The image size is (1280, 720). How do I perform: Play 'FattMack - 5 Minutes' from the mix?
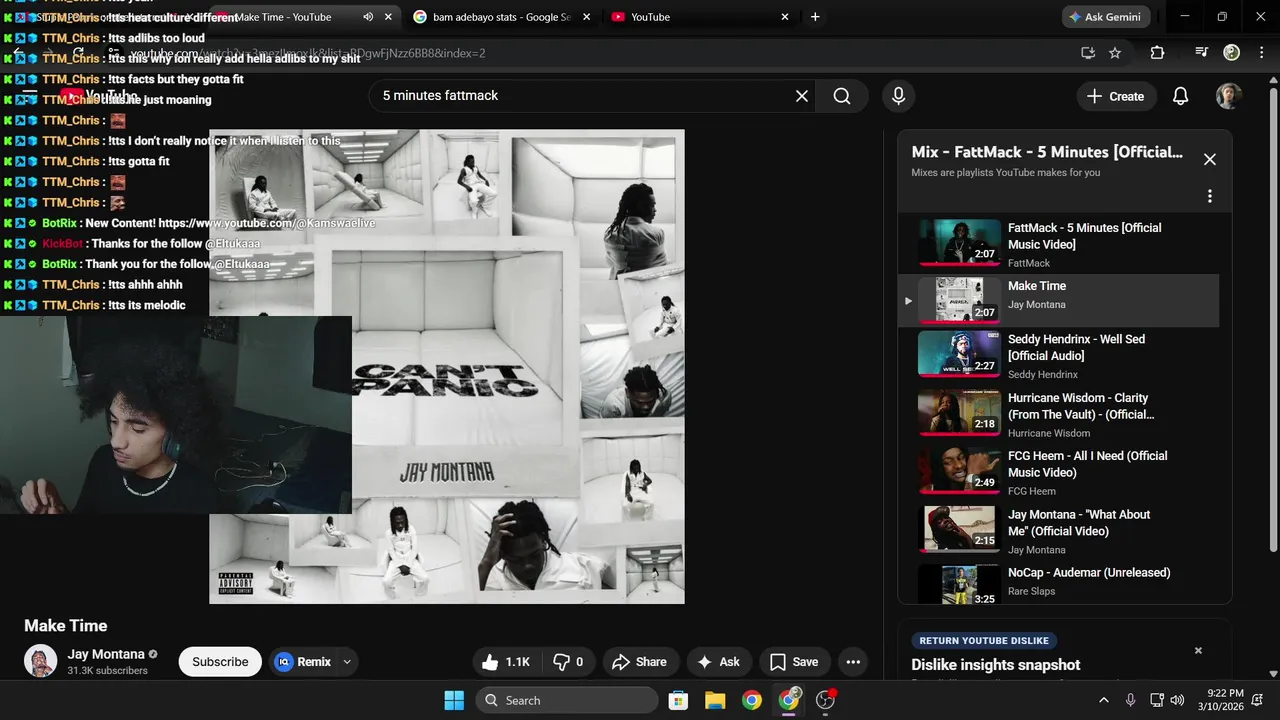pos(1058,243)
